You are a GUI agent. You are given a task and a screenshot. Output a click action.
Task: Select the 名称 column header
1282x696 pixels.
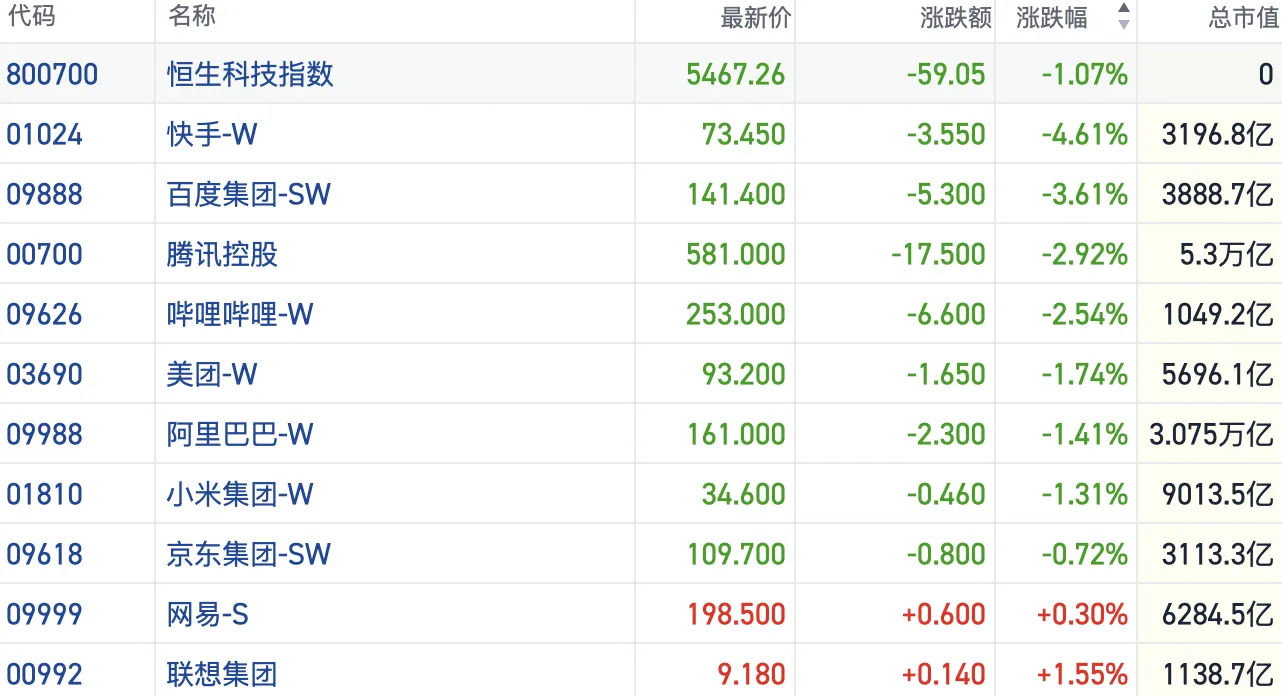click(191, 16)
